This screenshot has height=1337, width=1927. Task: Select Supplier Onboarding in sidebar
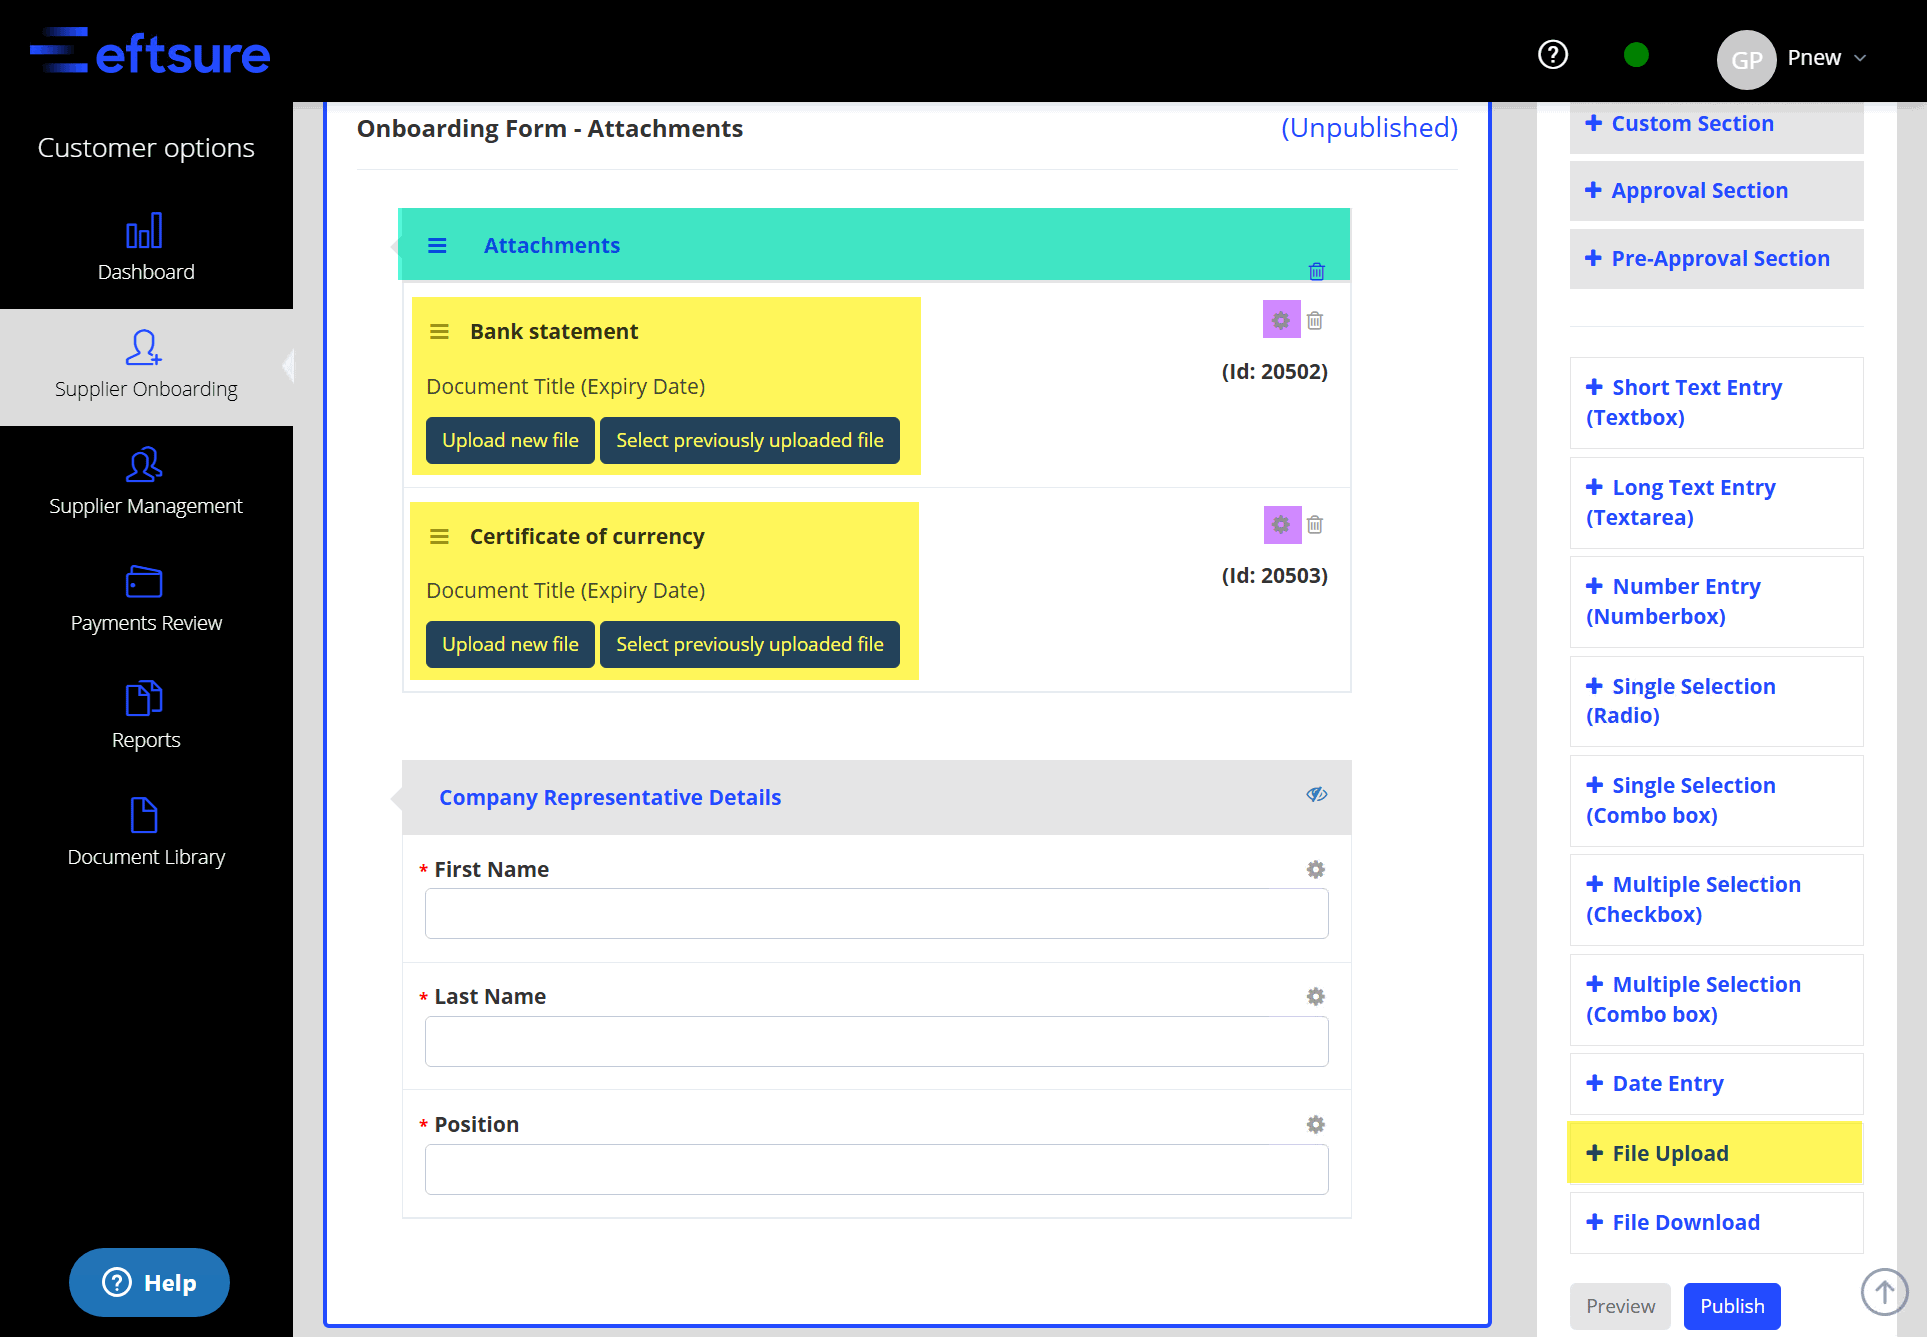[146, 365]
